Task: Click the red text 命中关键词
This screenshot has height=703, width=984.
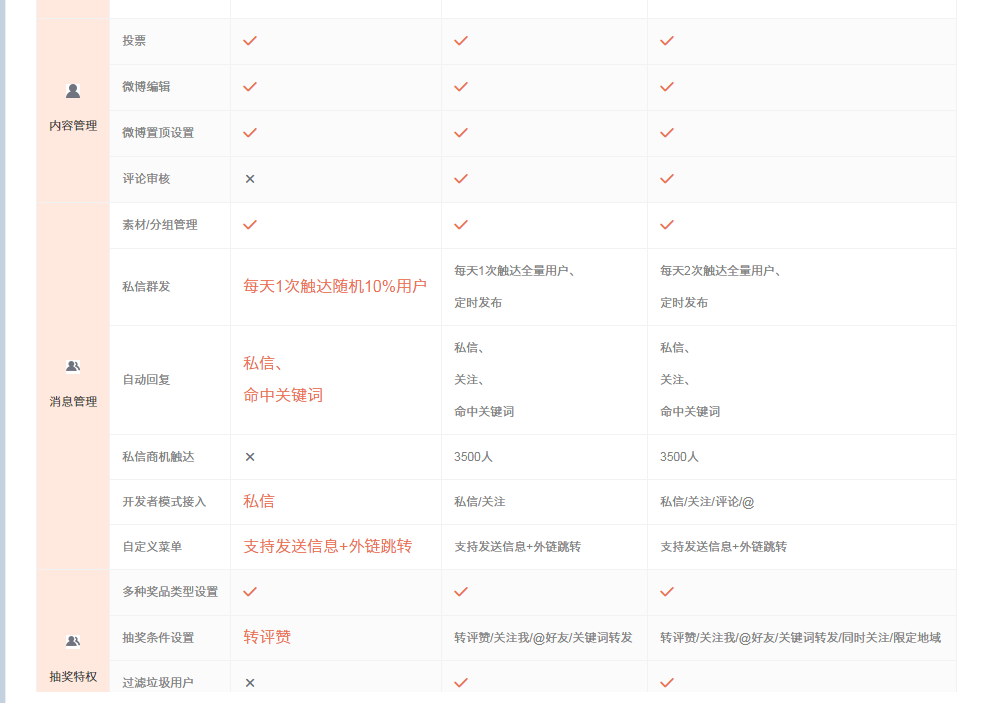Action: tap(283, 395)
